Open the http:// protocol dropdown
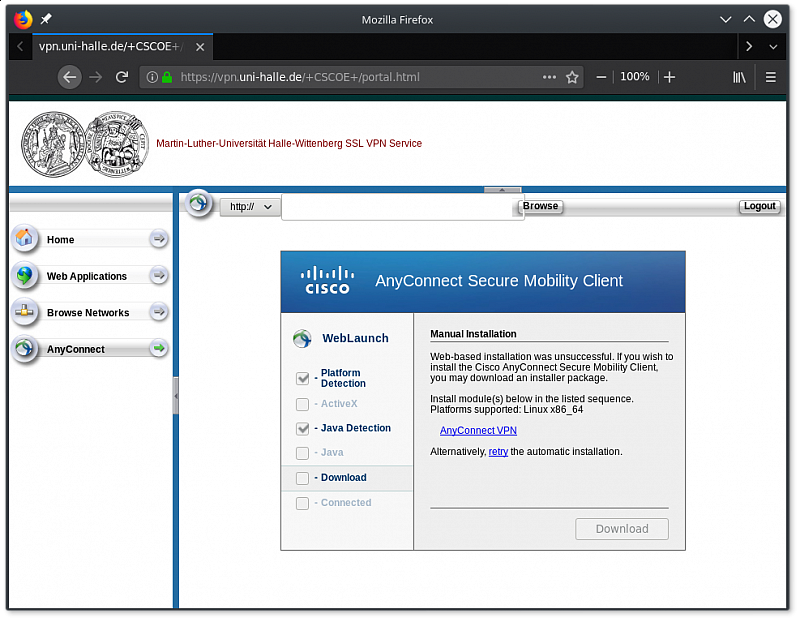 pyautogui.click(x=250, y=207)
